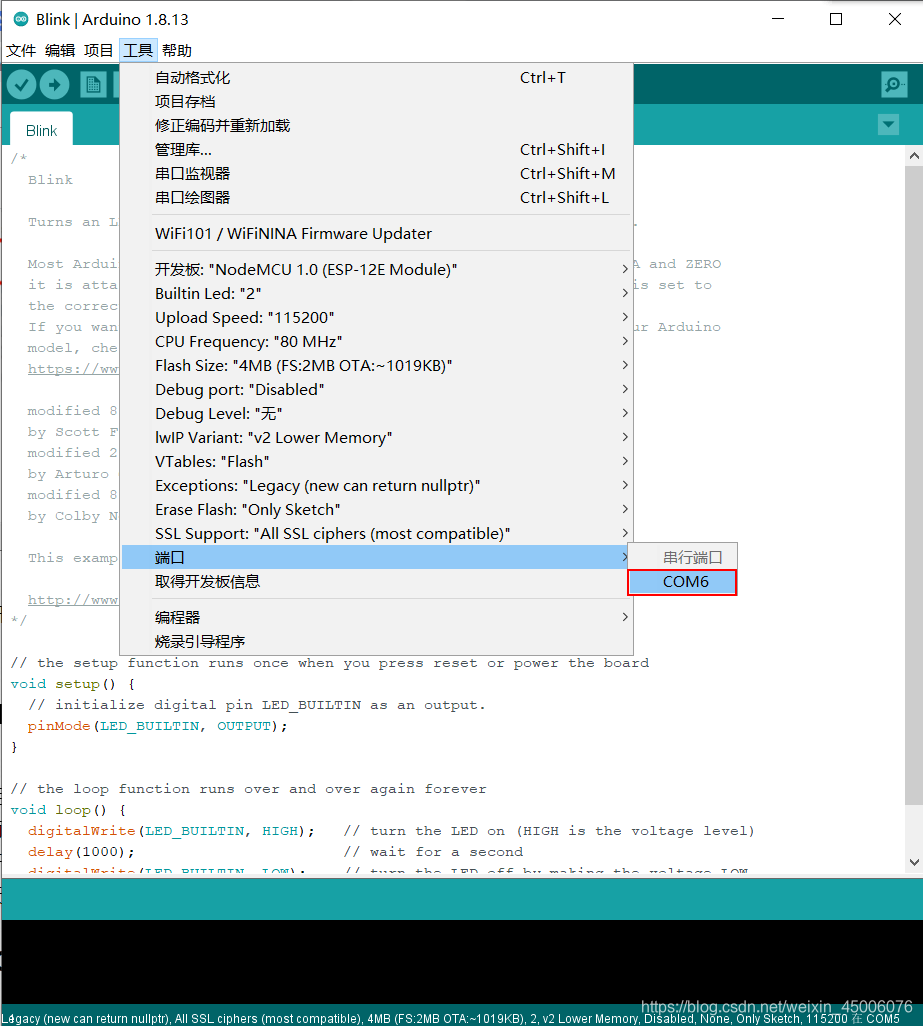Click the 工具 menu in menu bar
Viewport: 923px width, 1026px height.
[x=138, y=50]
